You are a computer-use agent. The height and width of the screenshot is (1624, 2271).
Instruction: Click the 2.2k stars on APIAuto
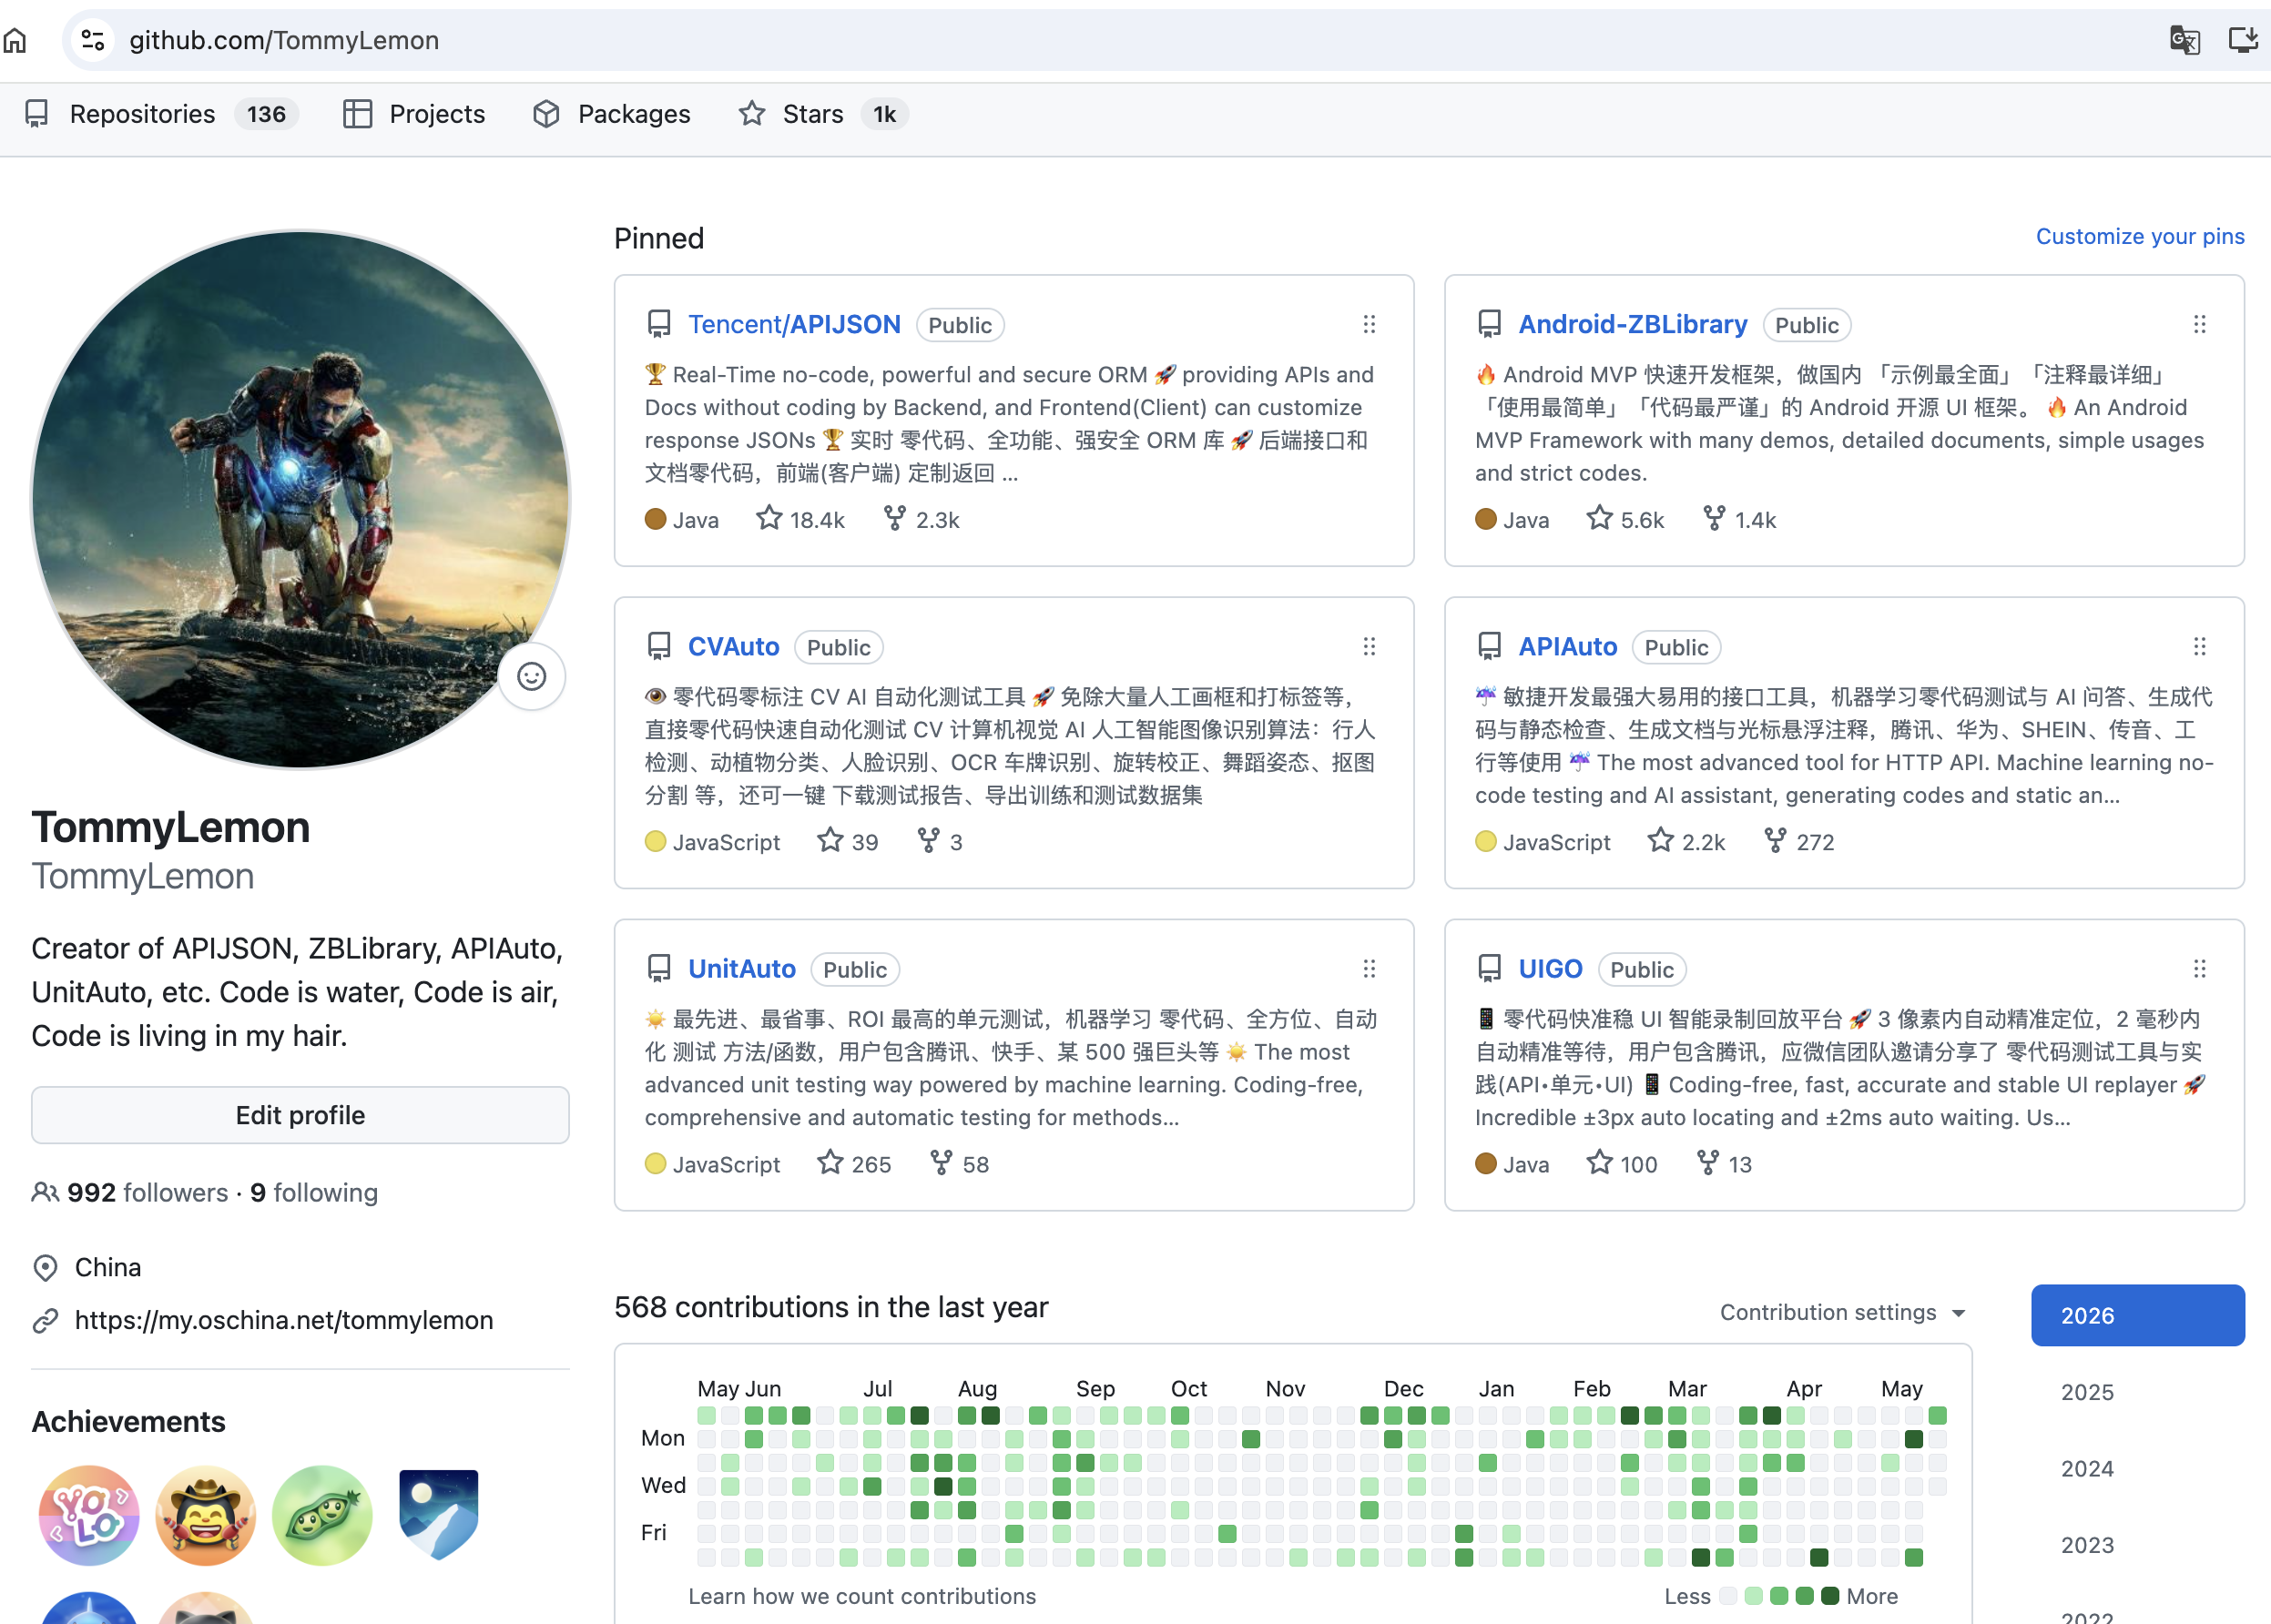coord(1687,841)
